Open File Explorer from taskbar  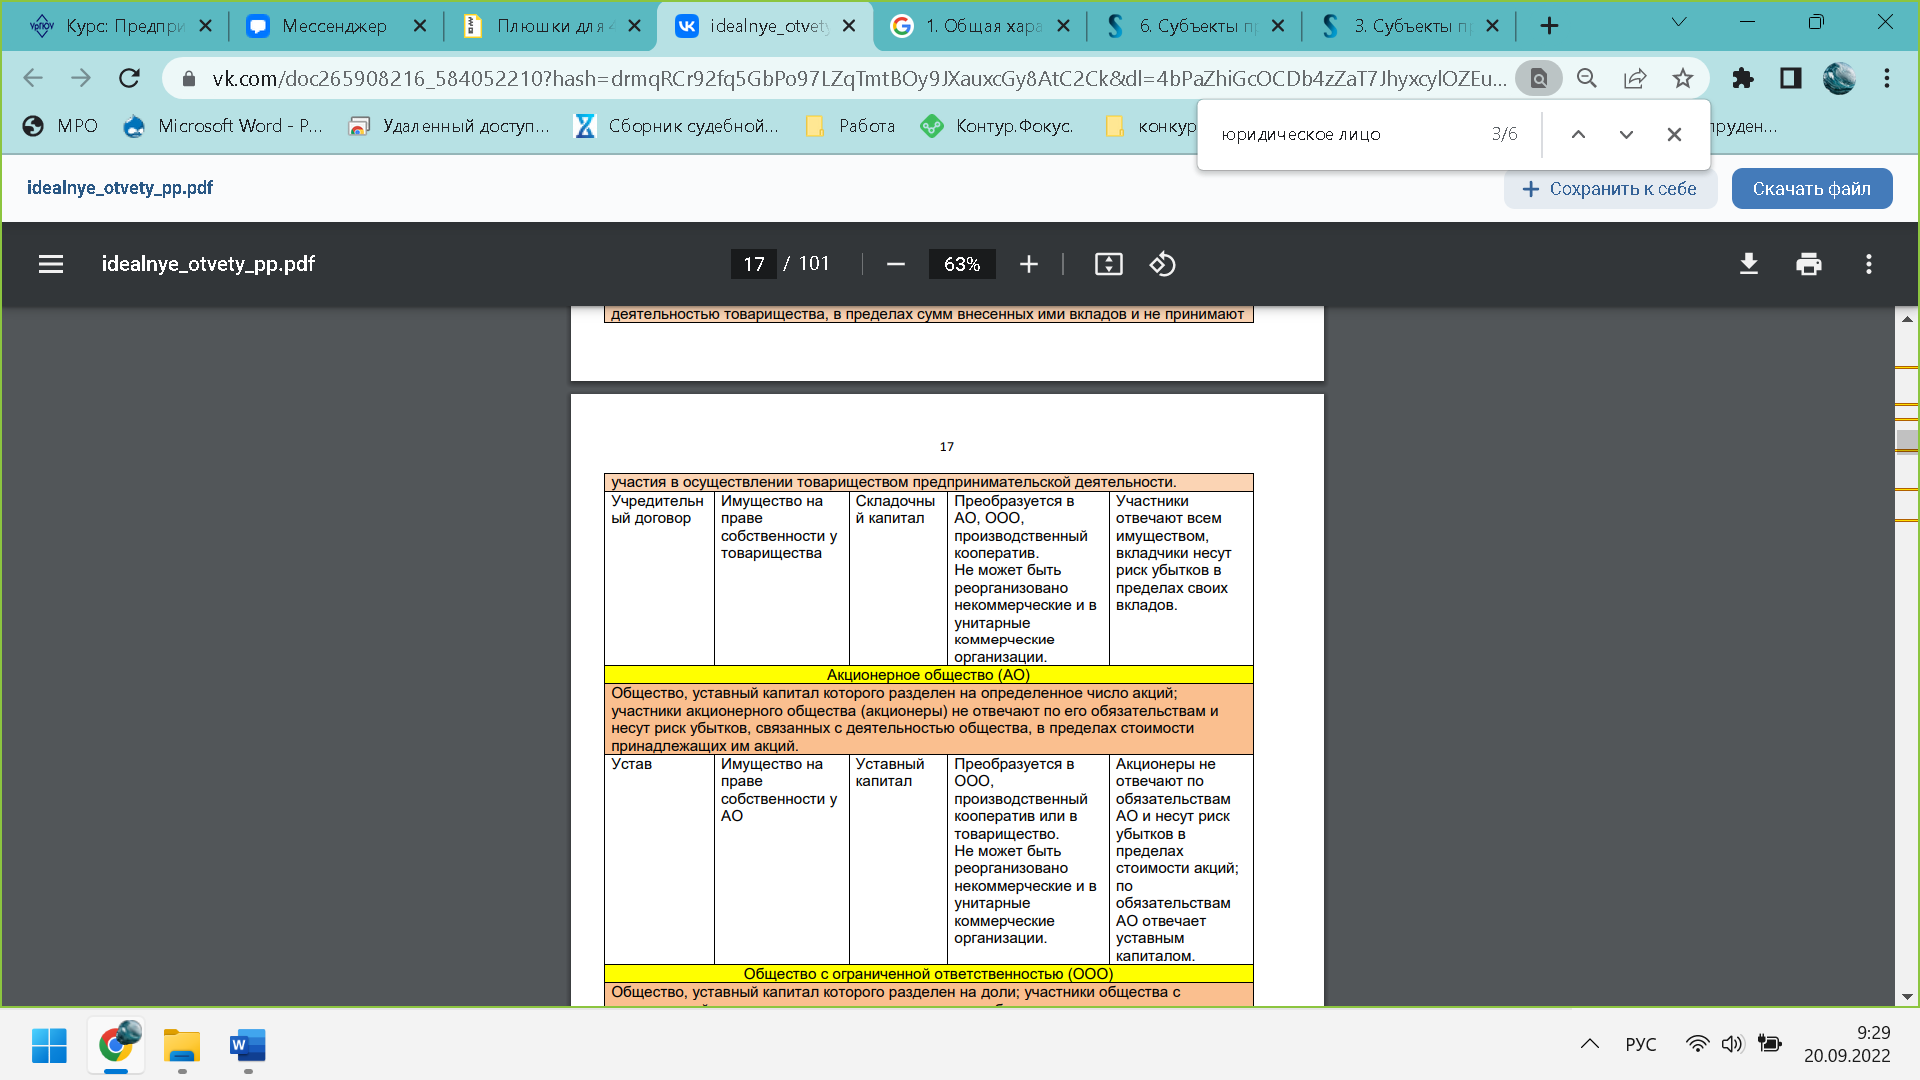tap(182, 1046)
